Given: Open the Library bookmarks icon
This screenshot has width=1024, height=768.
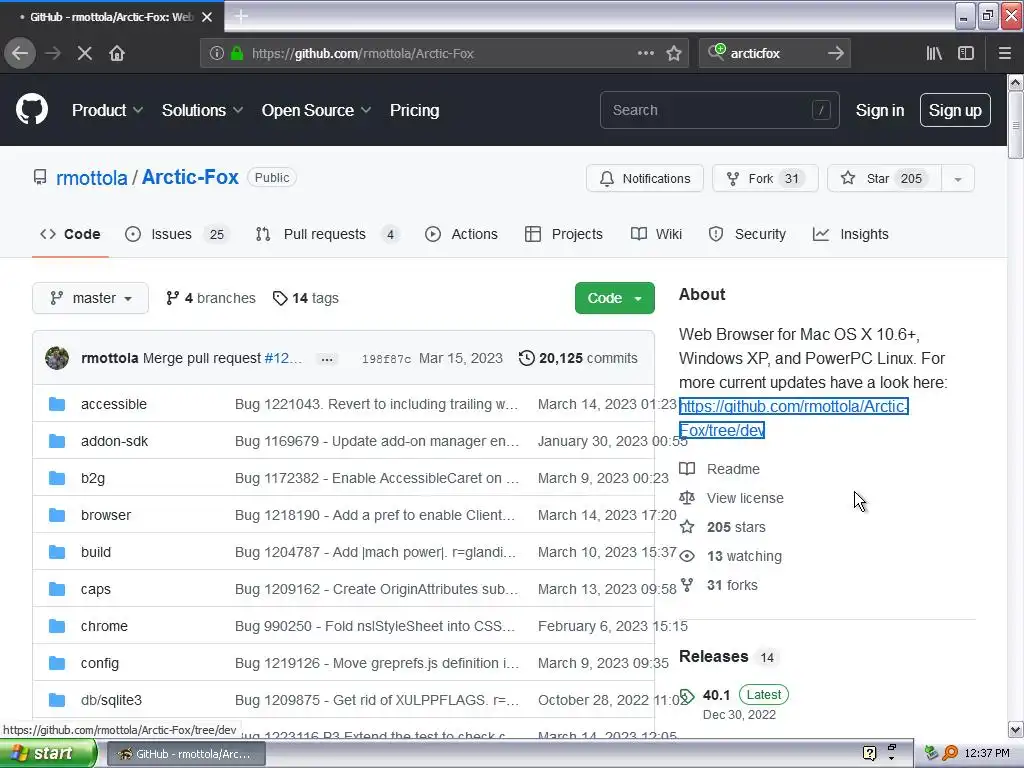Looking at the screenshot, I should click(934, 53).
